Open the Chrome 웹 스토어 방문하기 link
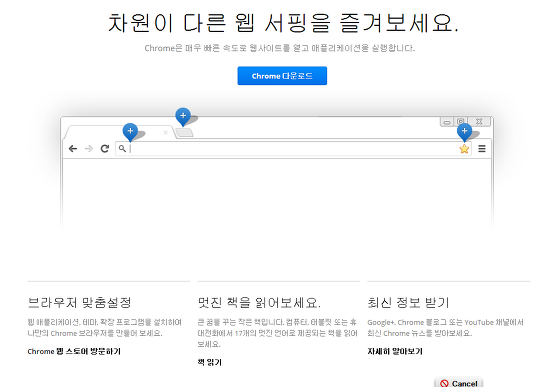 74,352
